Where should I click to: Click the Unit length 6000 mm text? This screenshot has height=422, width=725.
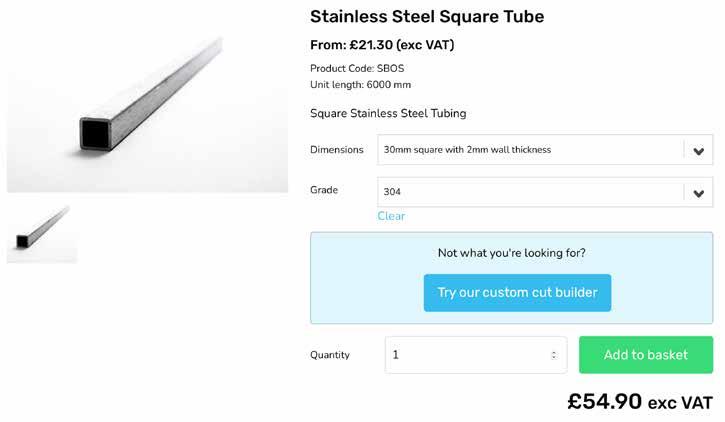tap(360, 85)
